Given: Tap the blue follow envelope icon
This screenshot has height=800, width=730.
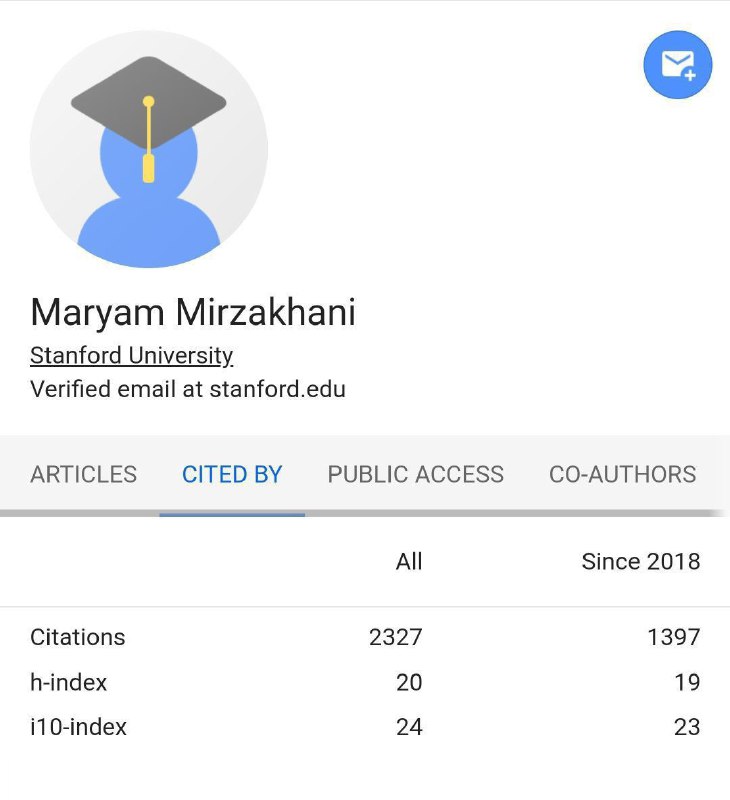Looking at the screenshot, I should 677,65.
